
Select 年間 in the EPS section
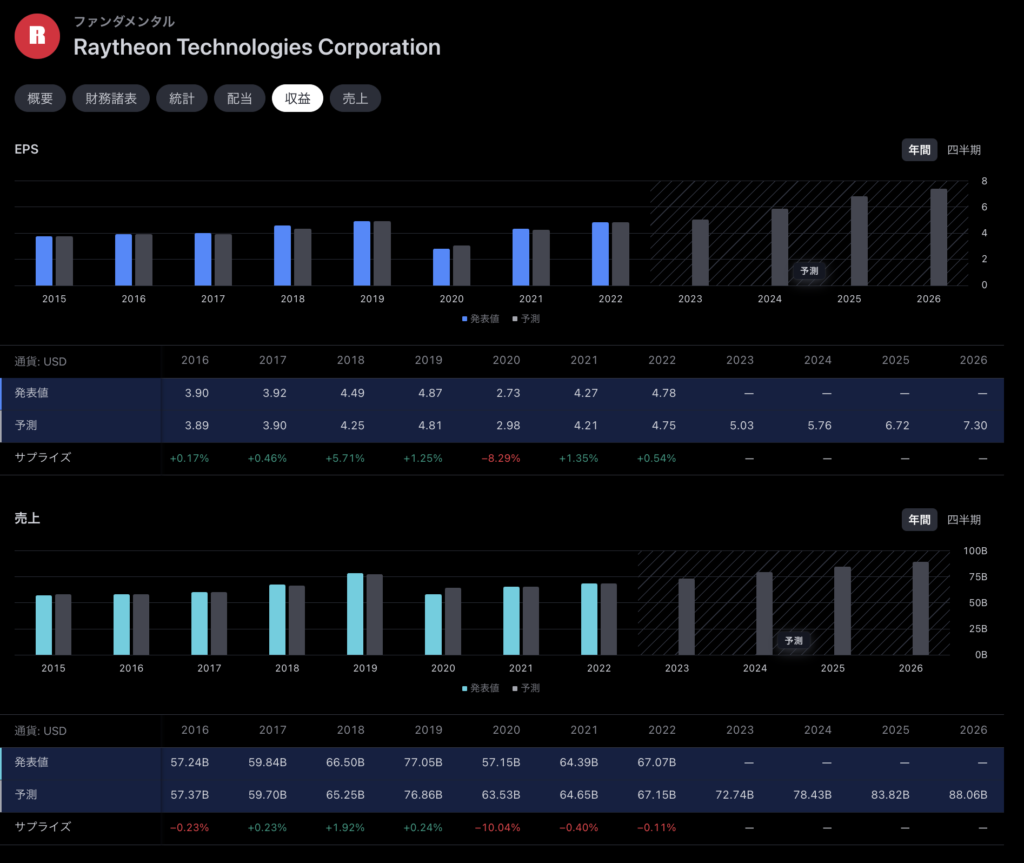point(920,150)
